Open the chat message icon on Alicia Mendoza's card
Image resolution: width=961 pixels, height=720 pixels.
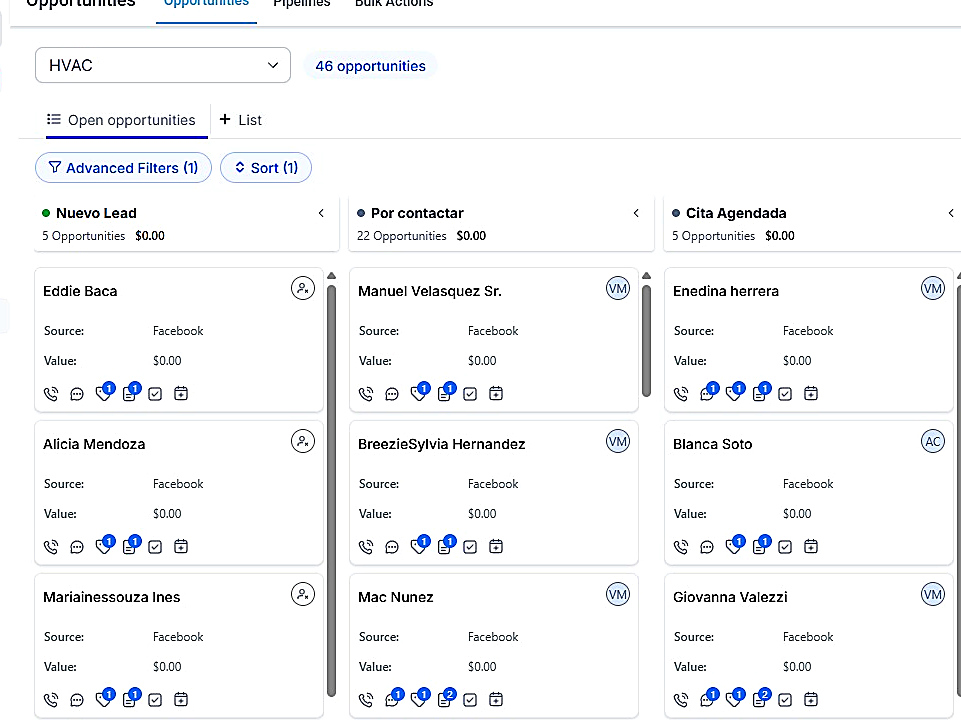77,547
